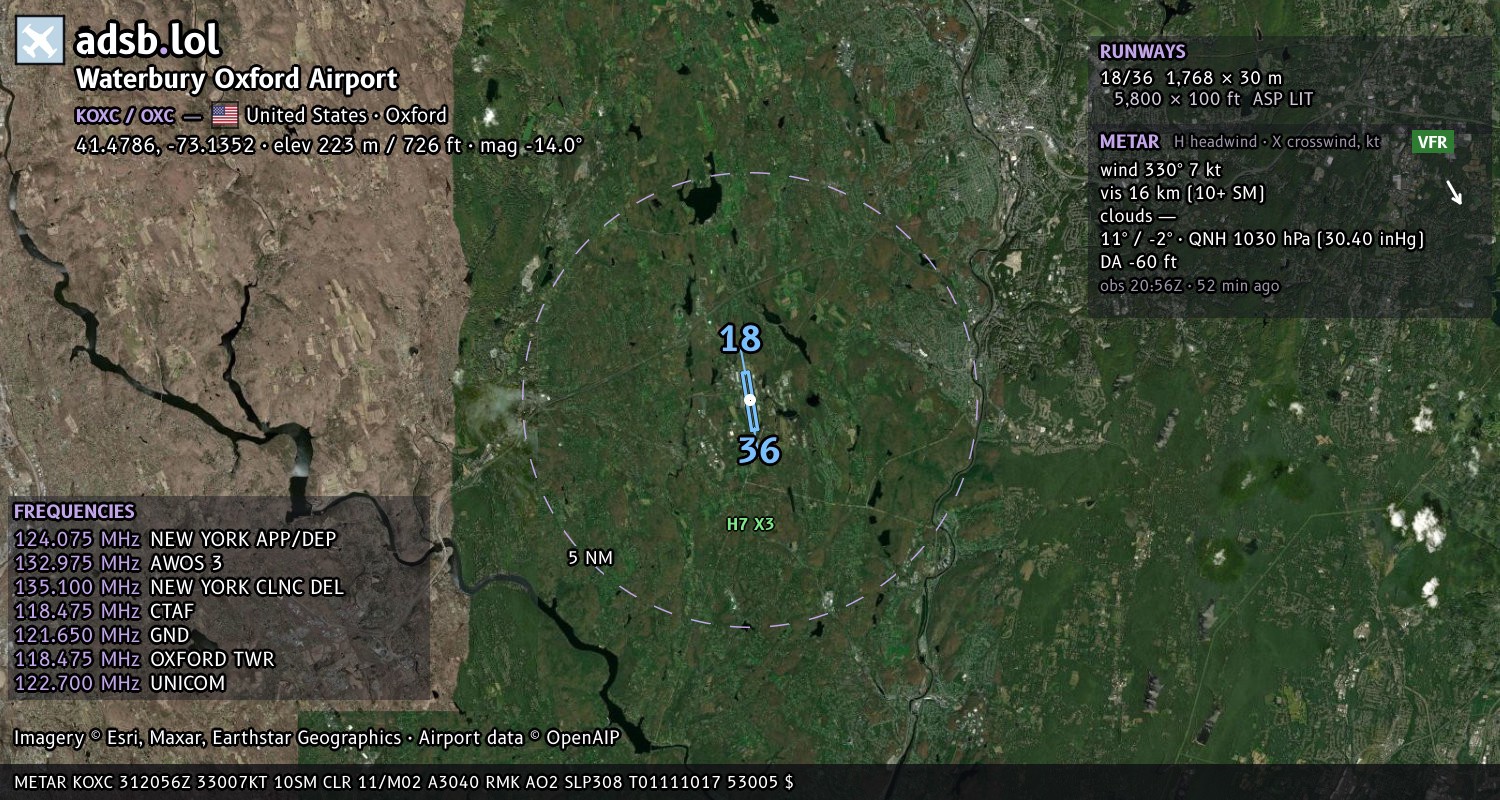This screenshot has height=800, width=1500.
Task: Click the "vis 16 km (10+ SM)" line
Action: point(1182,192)
